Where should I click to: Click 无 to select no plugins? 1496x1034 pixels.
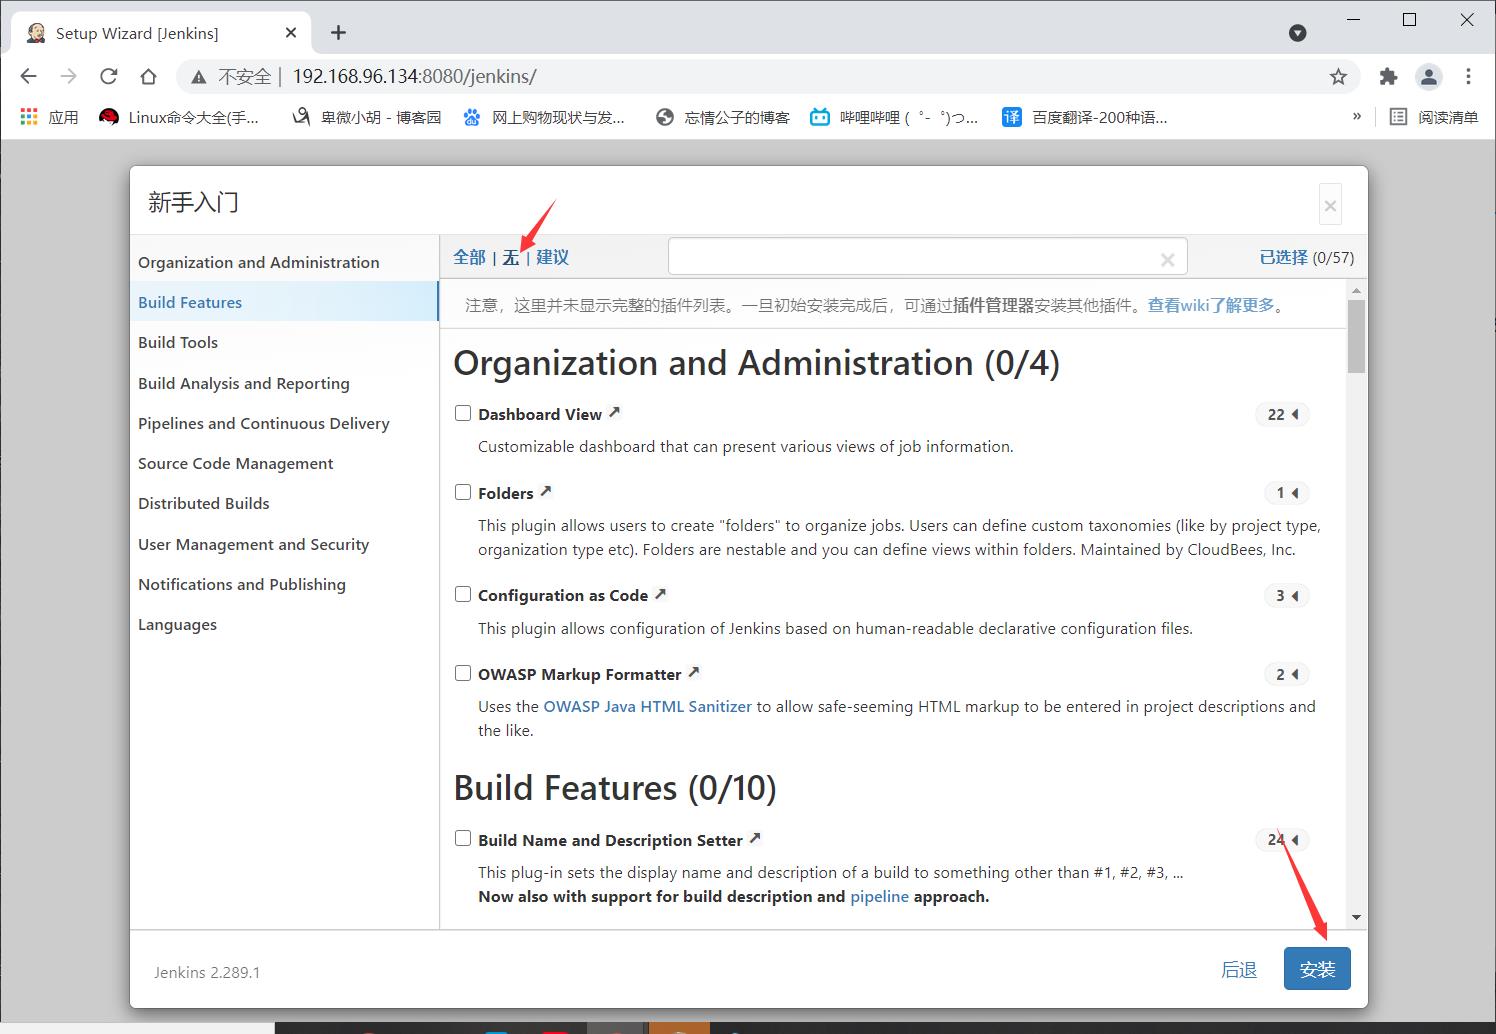[510, 258]
